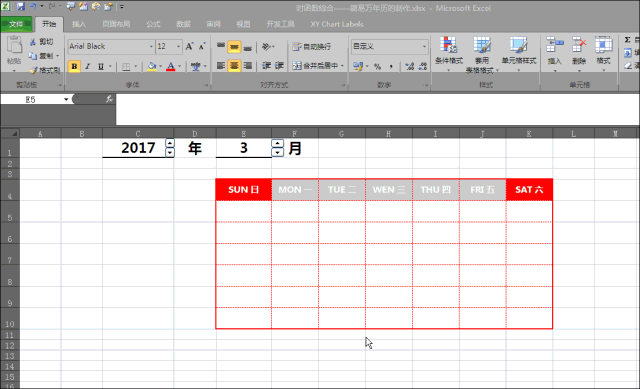Viewport: 640px width, 389px height.
Task: Switch to the Insert tab
Action: pyautogui.click(x=79, y=24)
